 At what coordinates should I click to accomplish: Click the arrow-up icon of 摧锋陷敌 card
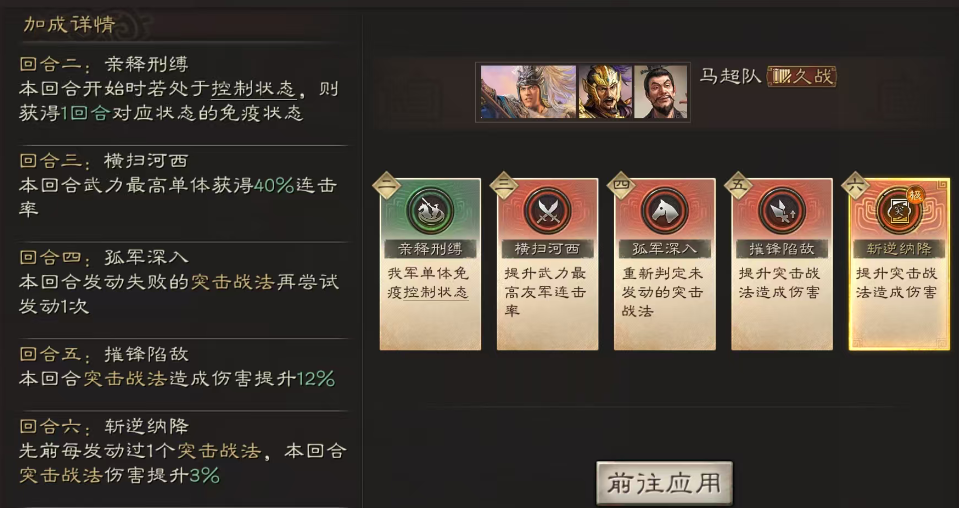click(782, 210)
